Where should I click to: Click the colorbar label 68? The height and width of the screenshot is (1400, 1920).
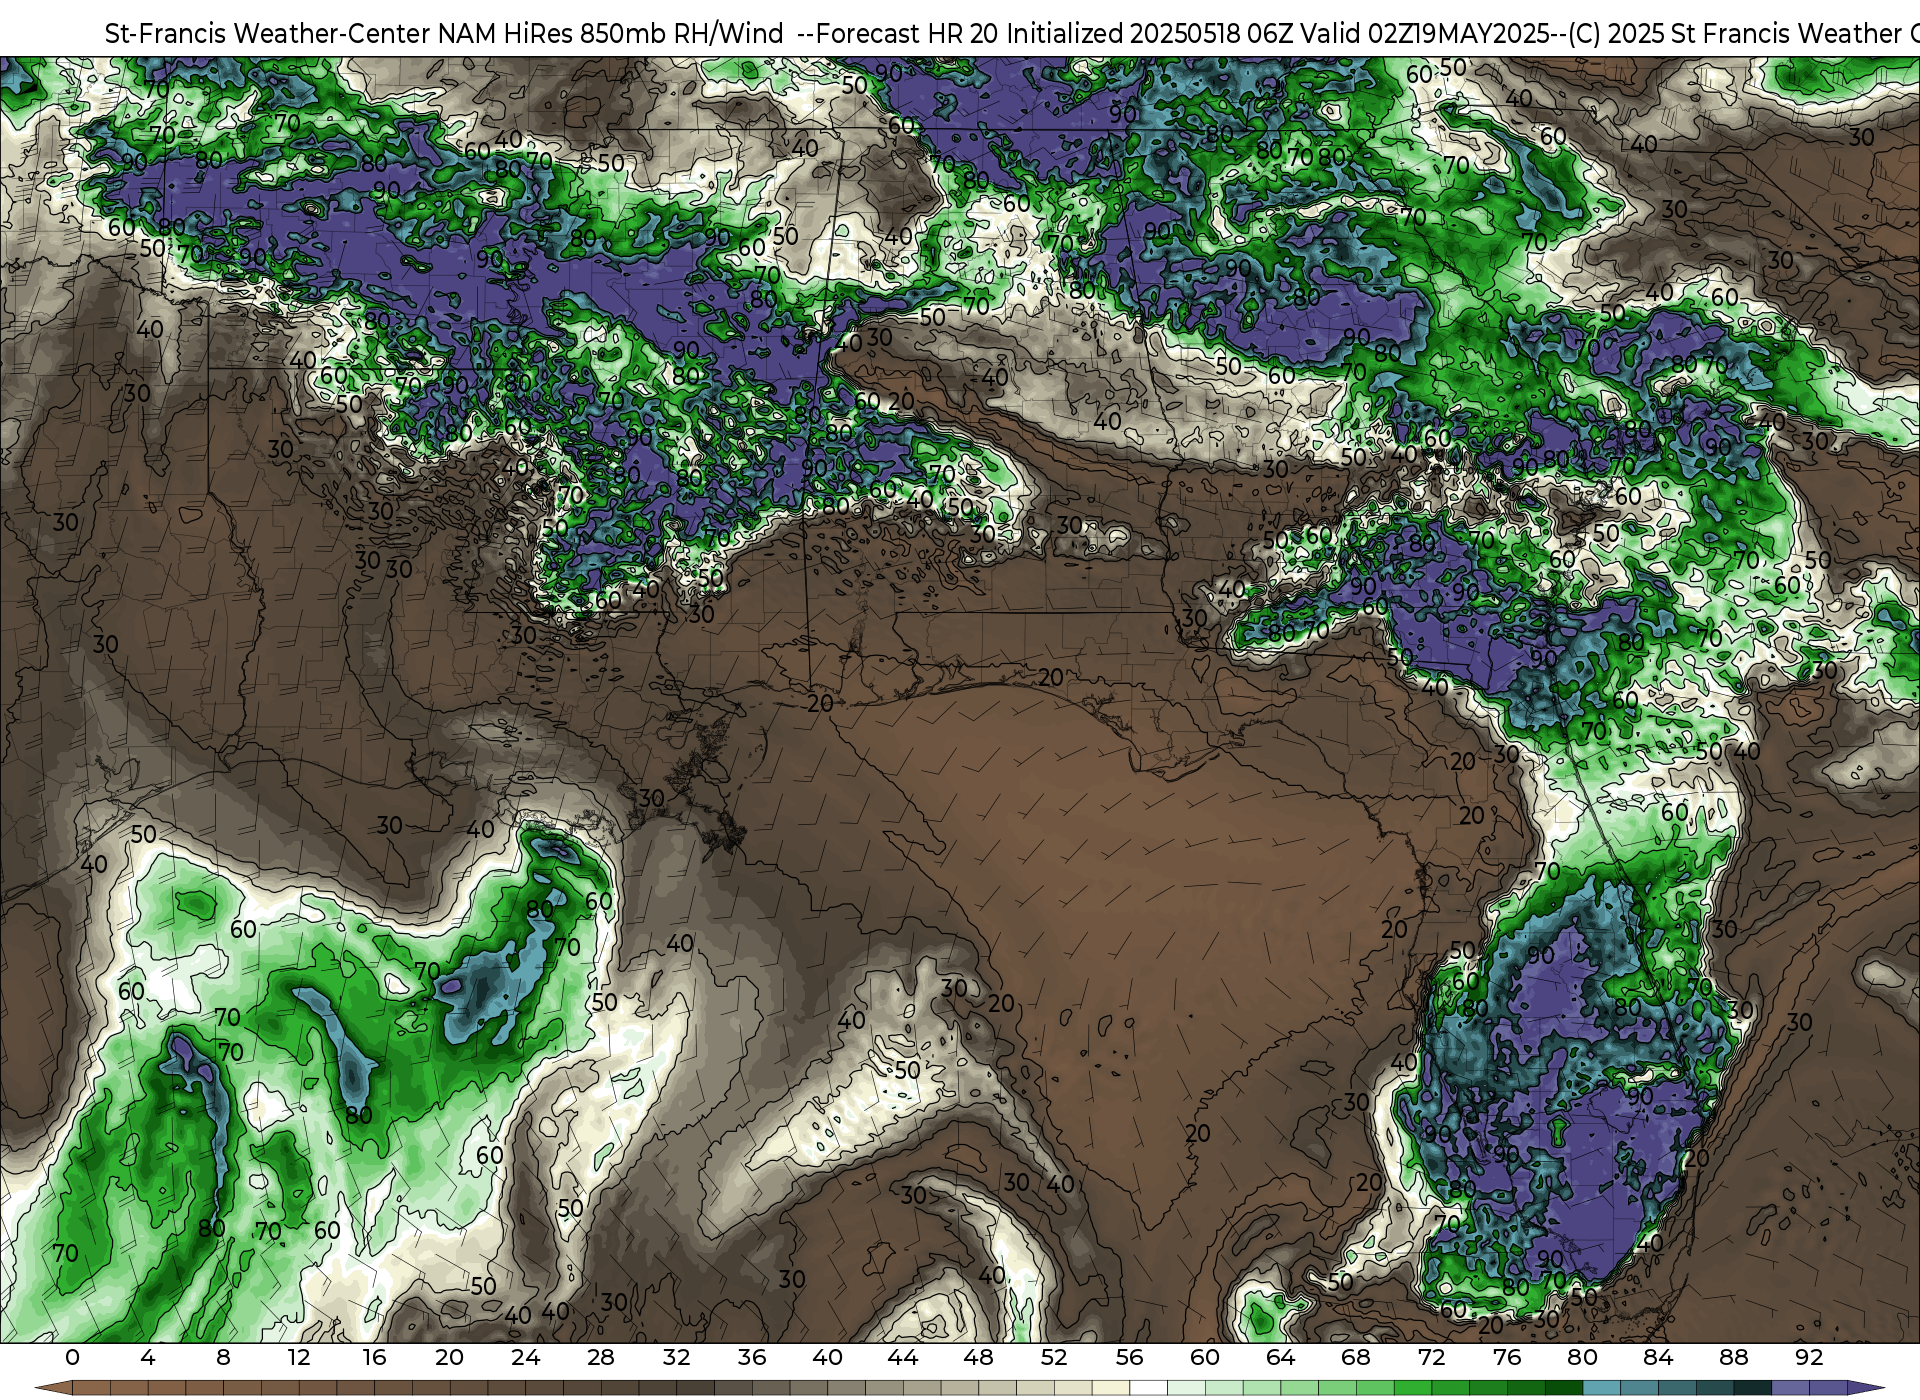pos(1356,1358)
